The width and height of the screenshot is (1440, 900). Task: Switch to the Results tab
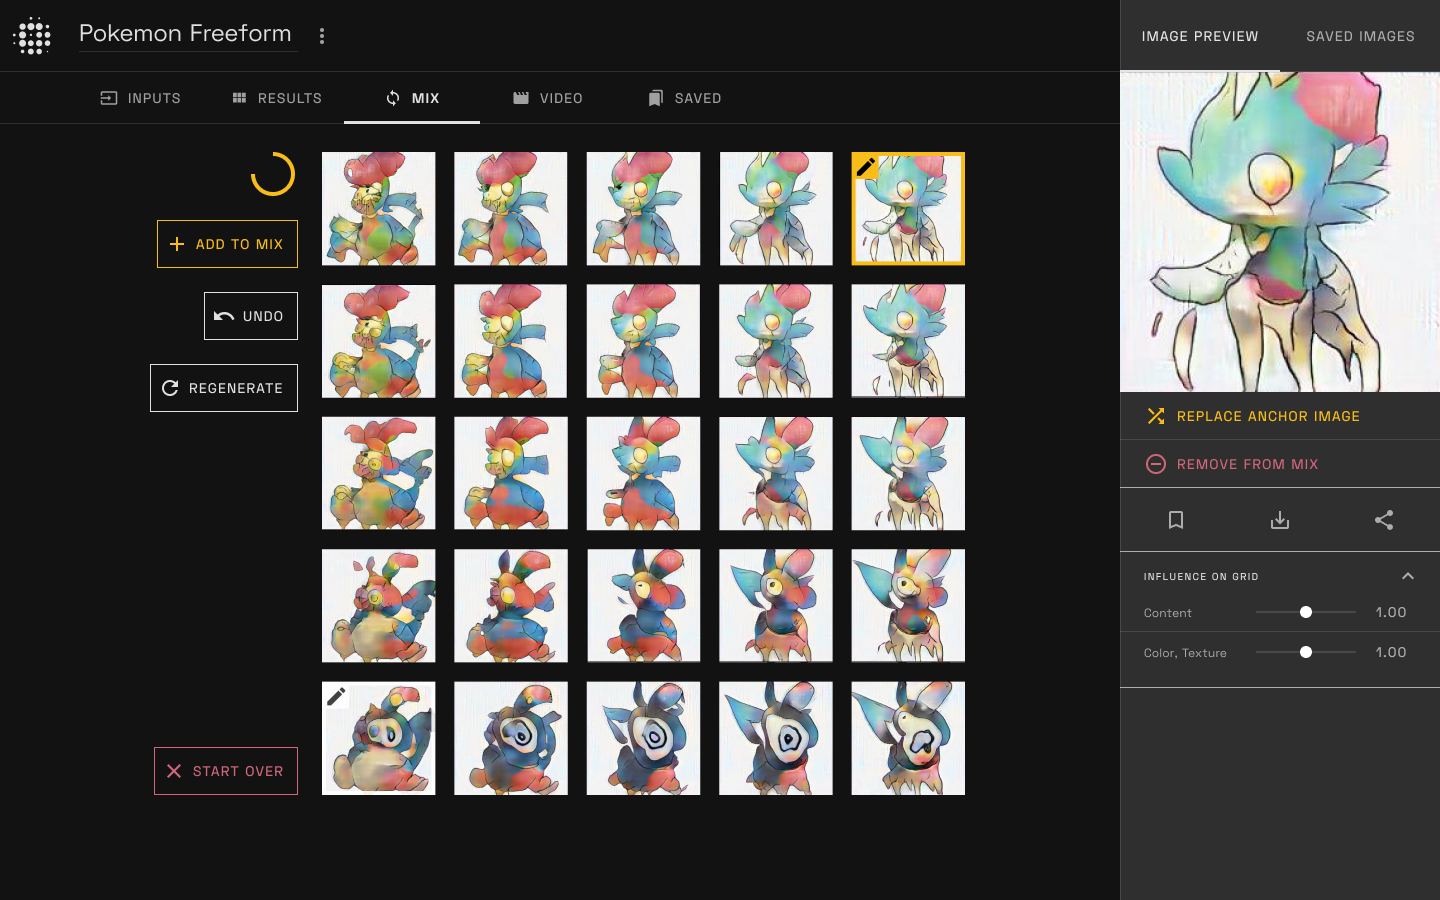(x=277, y=98)
